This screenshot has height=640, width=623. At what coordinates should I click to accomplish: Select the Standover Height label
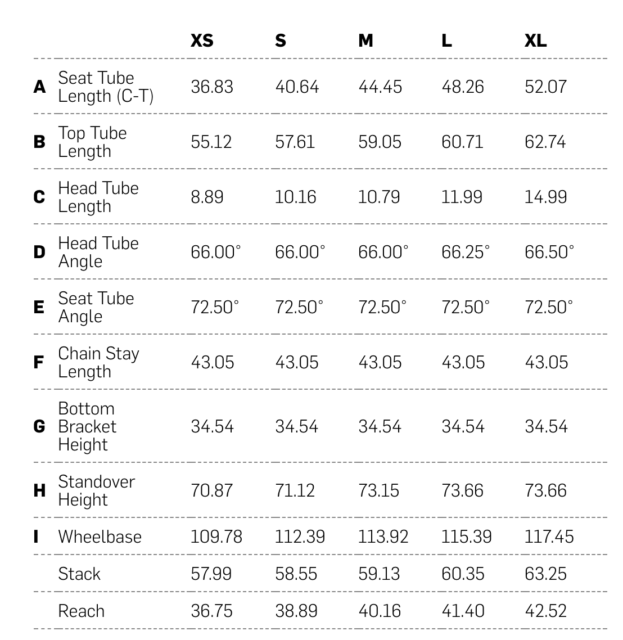[x=96, y=490]
